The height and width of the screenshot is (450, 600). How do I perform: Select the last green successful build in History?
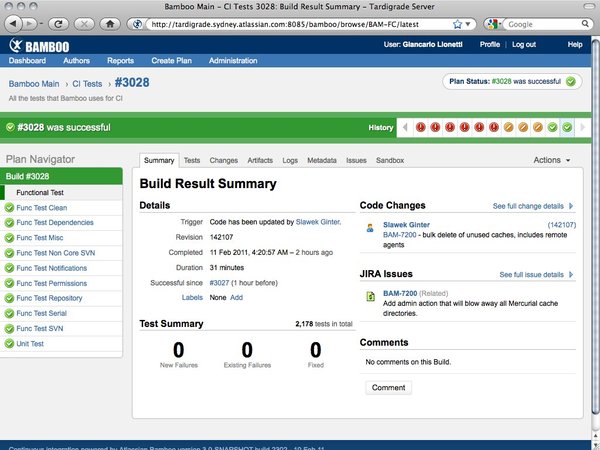(x=566, y=127)
